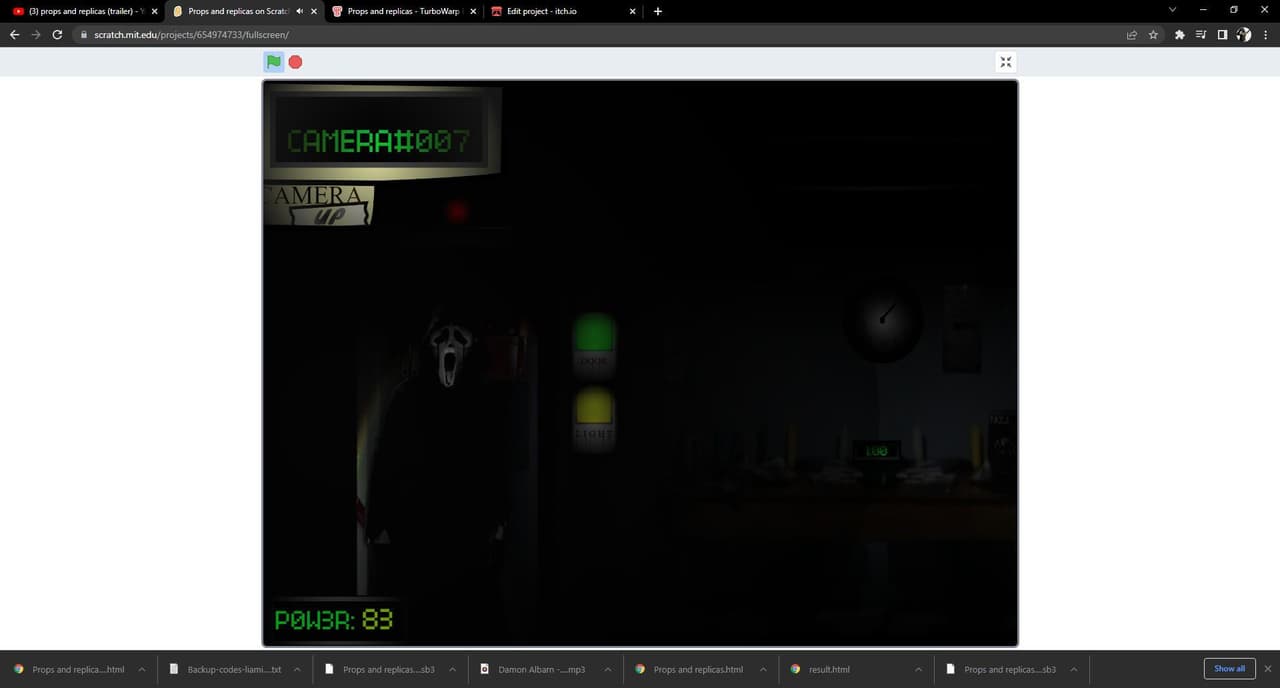Go back to the previous page
This screenshot has height=688, width=1280.
(14, 34)
